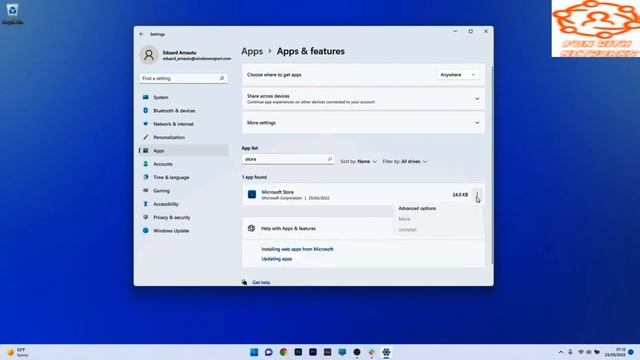Open the Anywhere app source dropdown
Image resolution: width=640 pixels, height=360 pixels.
(458, 75)
